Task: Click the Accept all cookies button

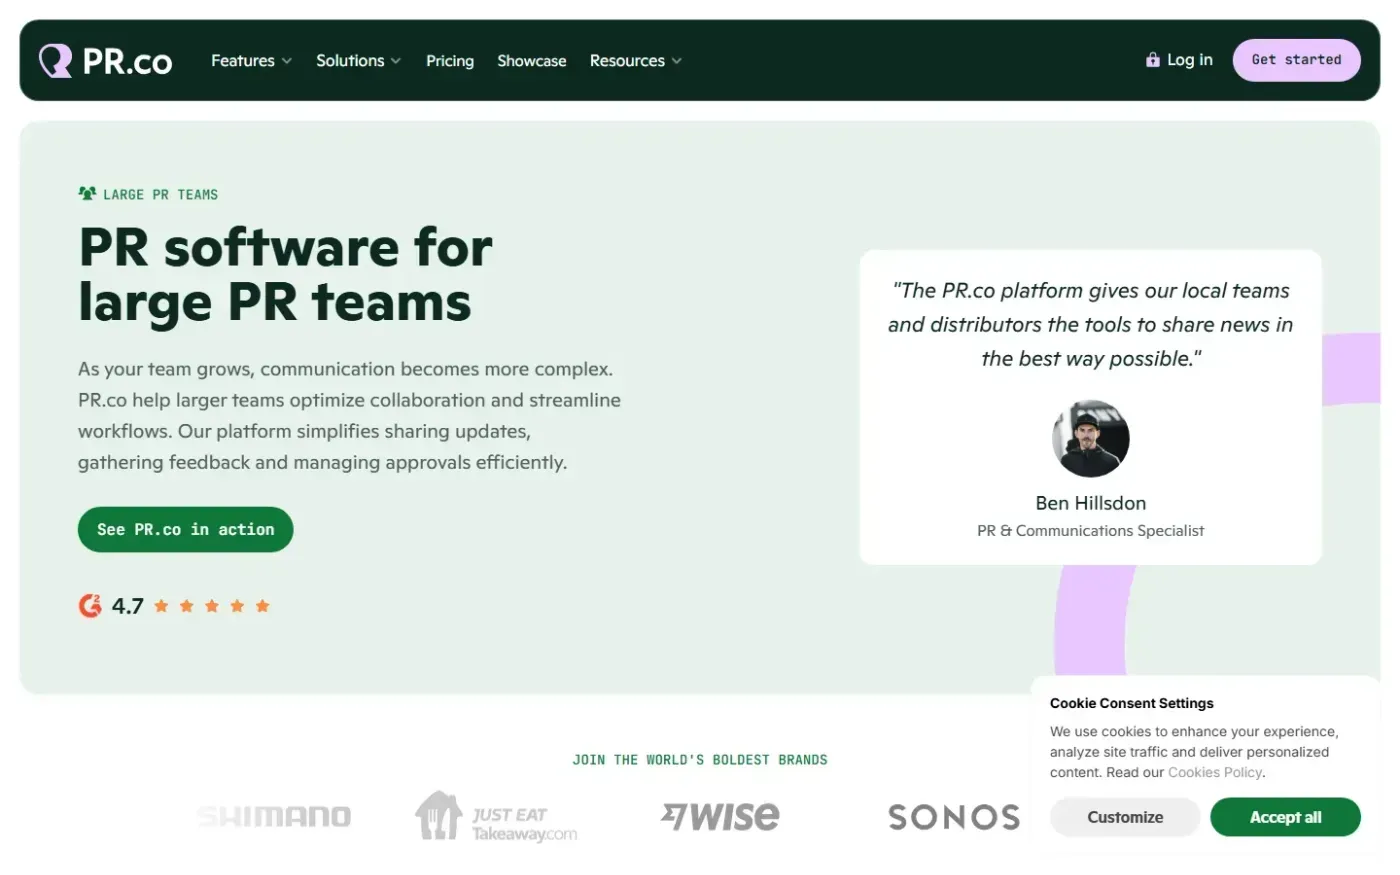Action: (x=1285, y=817)
